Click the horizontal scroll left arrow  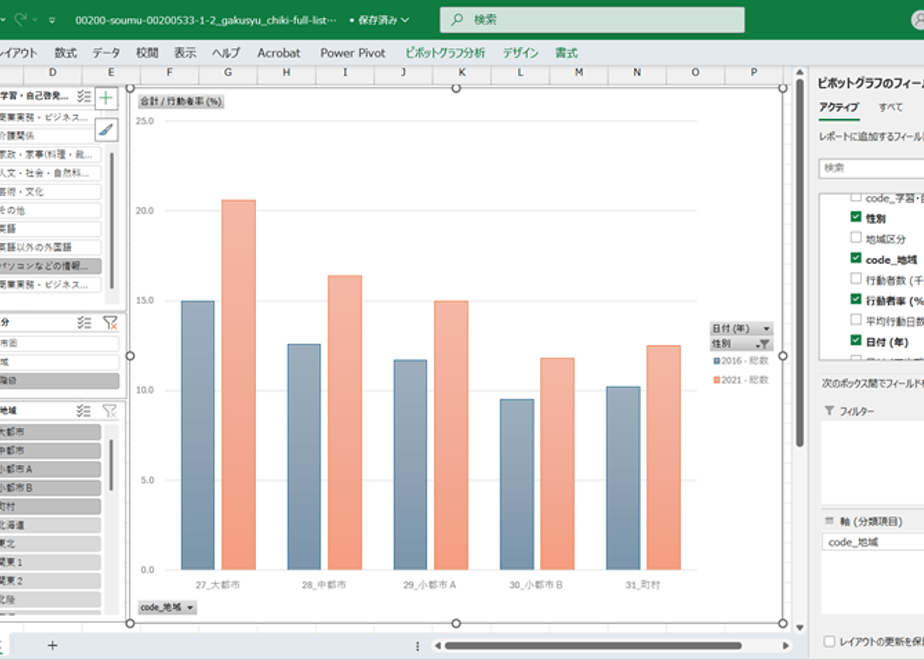point(437,646)
